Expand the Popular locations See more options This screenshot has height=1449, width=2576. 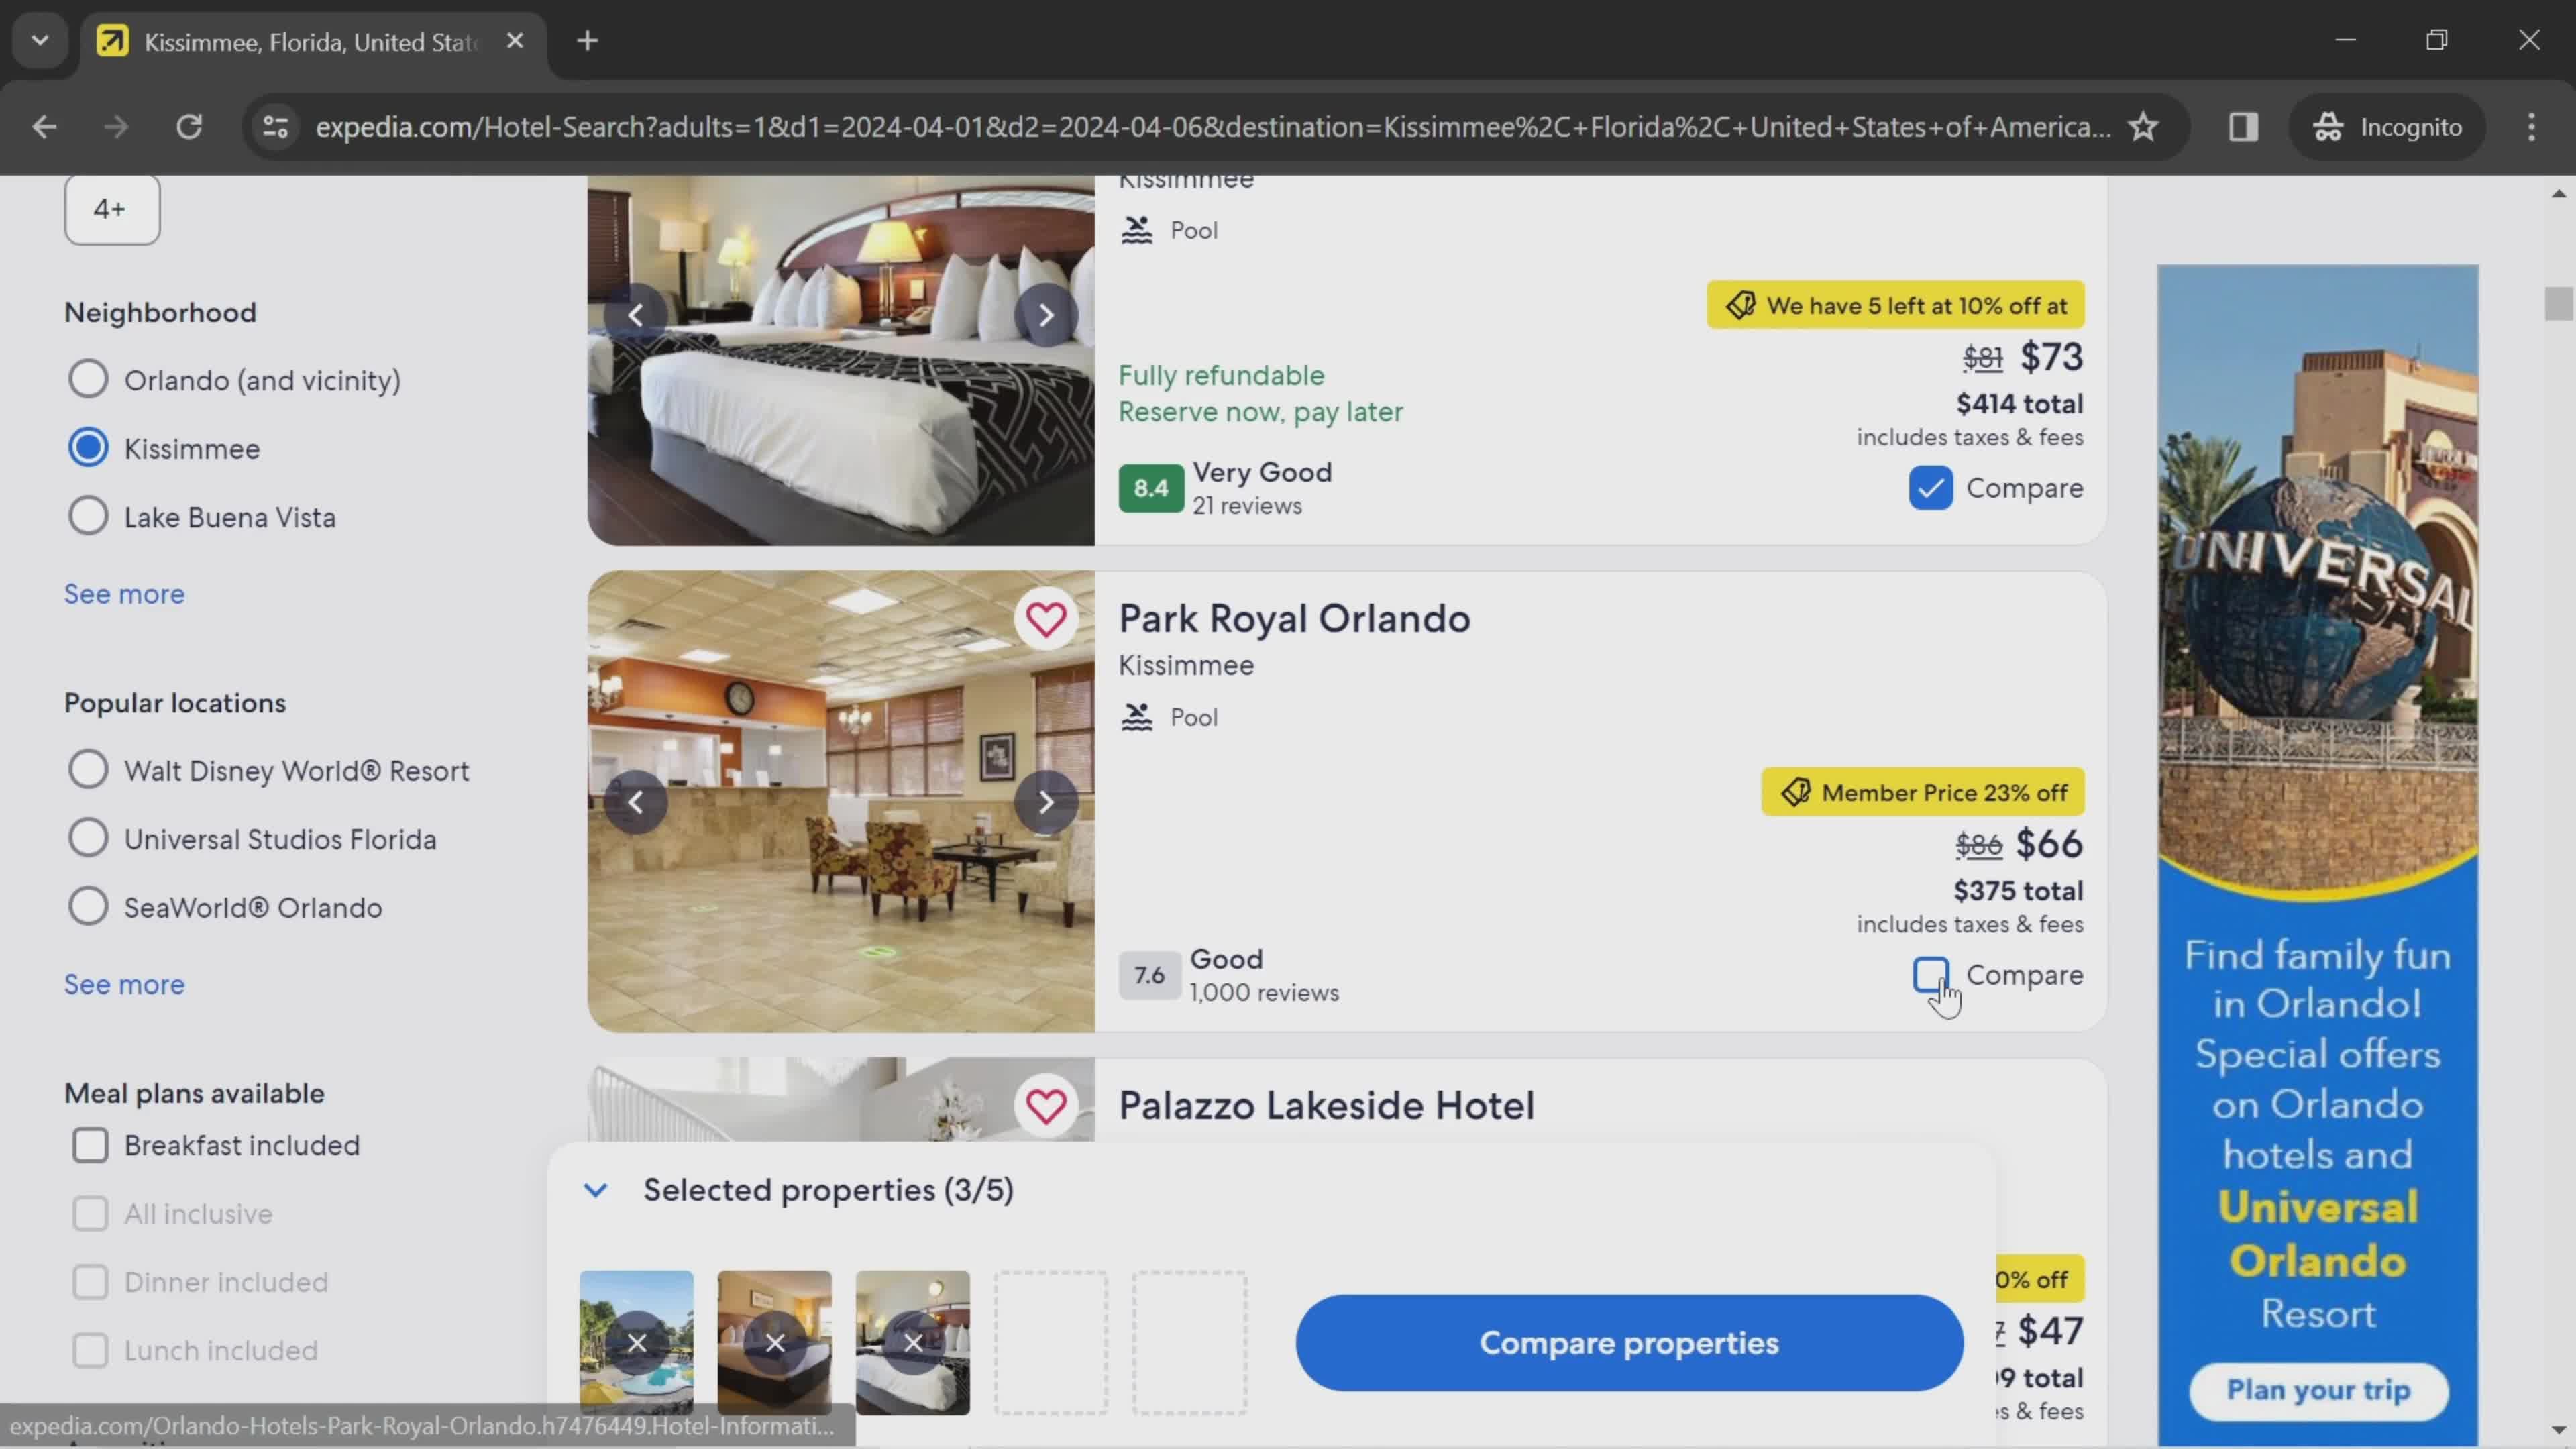(x=124, y=982)
